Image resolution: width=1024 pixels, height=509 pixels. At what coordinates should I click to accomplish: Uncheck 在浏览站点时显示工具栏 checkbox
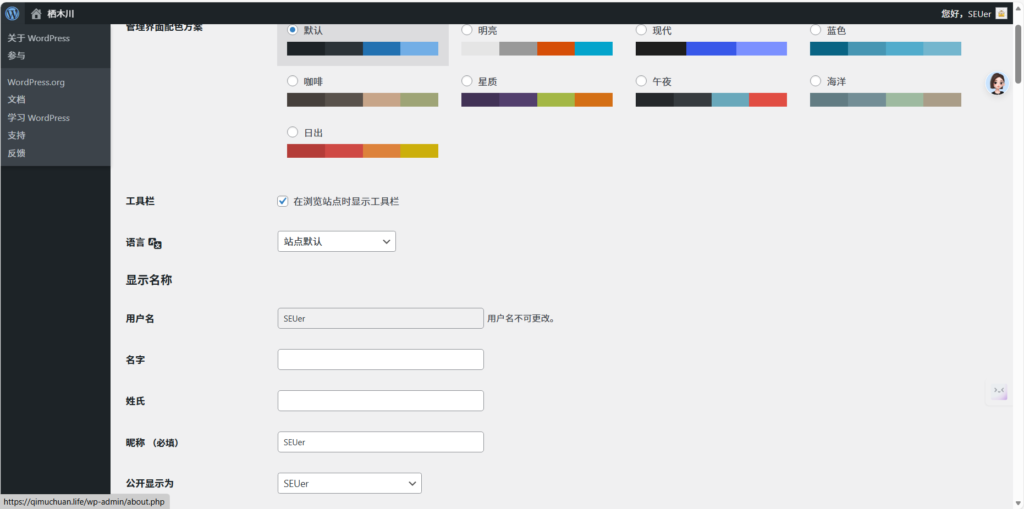pos(283,201)
